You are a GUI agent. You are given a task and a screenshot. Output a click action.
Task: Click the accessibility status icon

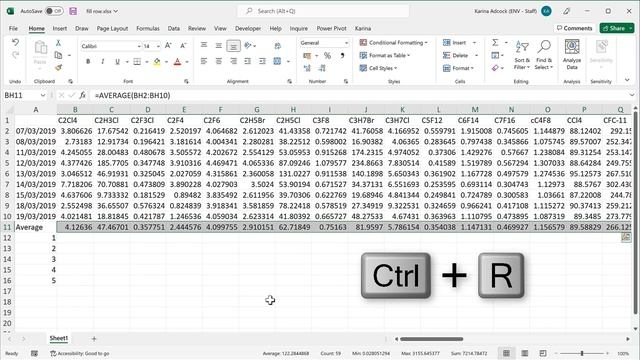(53, 353)
